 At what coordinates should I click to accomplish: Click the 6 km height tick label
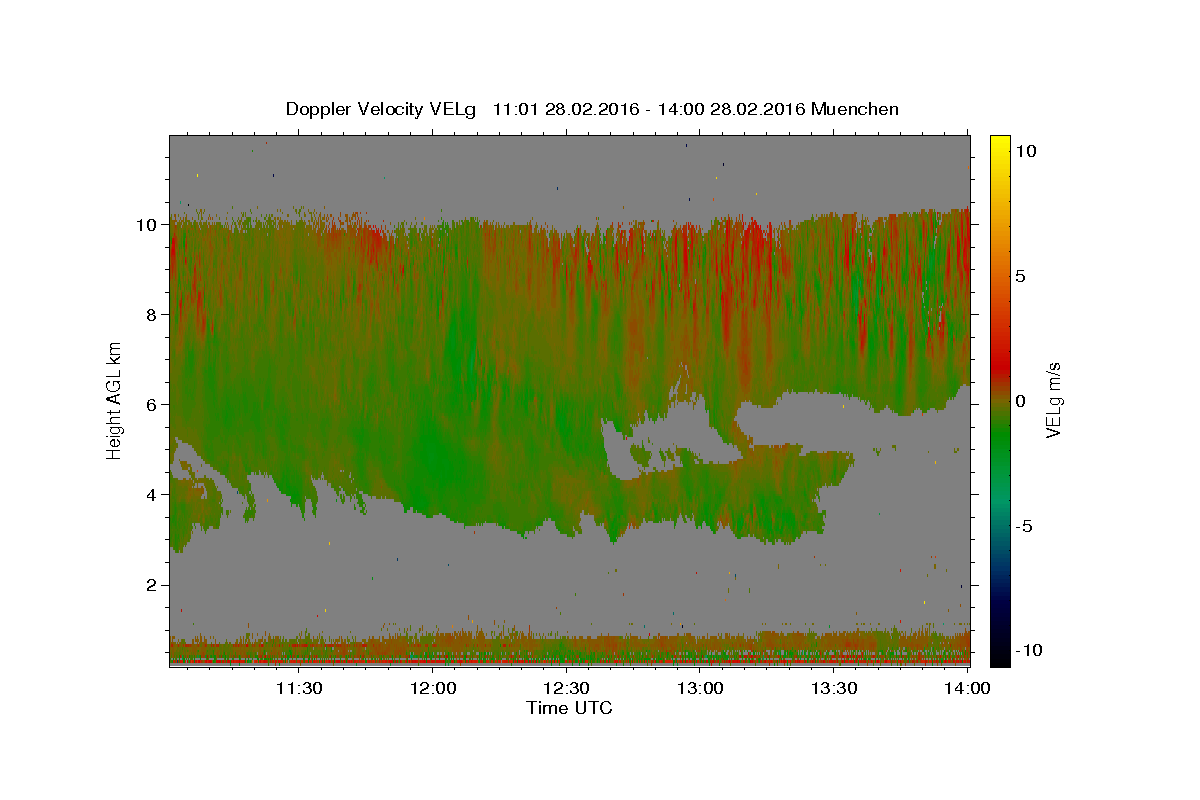[x=152, y=405]
